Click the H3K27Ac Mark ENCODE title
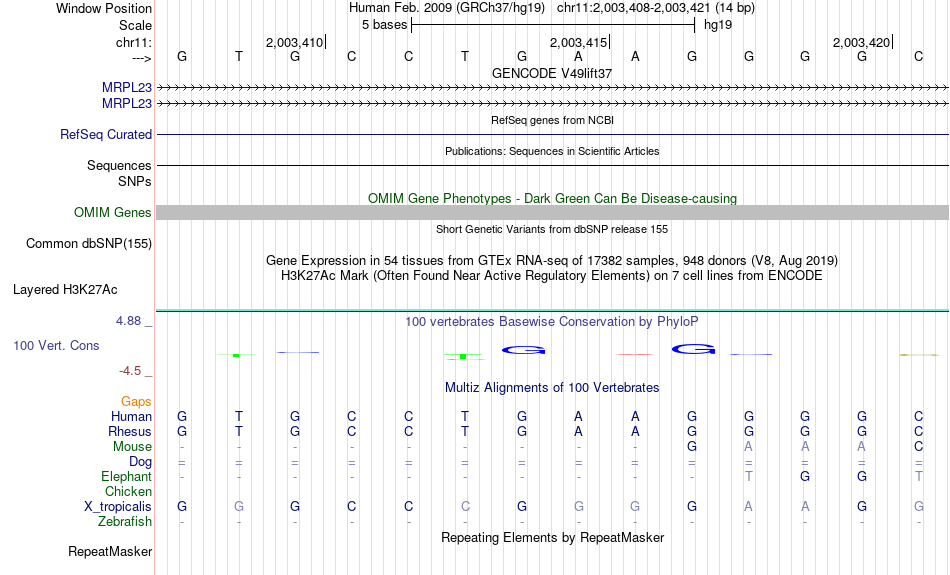The height and width of the screenshot is (575, 950). pos(552,276)
